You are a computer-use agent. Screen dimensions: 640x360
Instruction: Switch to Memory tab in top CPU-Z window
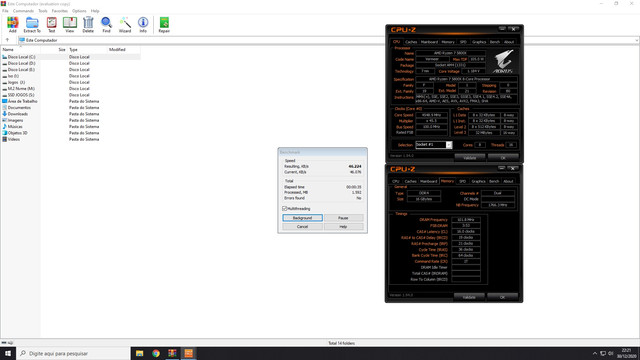[x=448, y=42]
